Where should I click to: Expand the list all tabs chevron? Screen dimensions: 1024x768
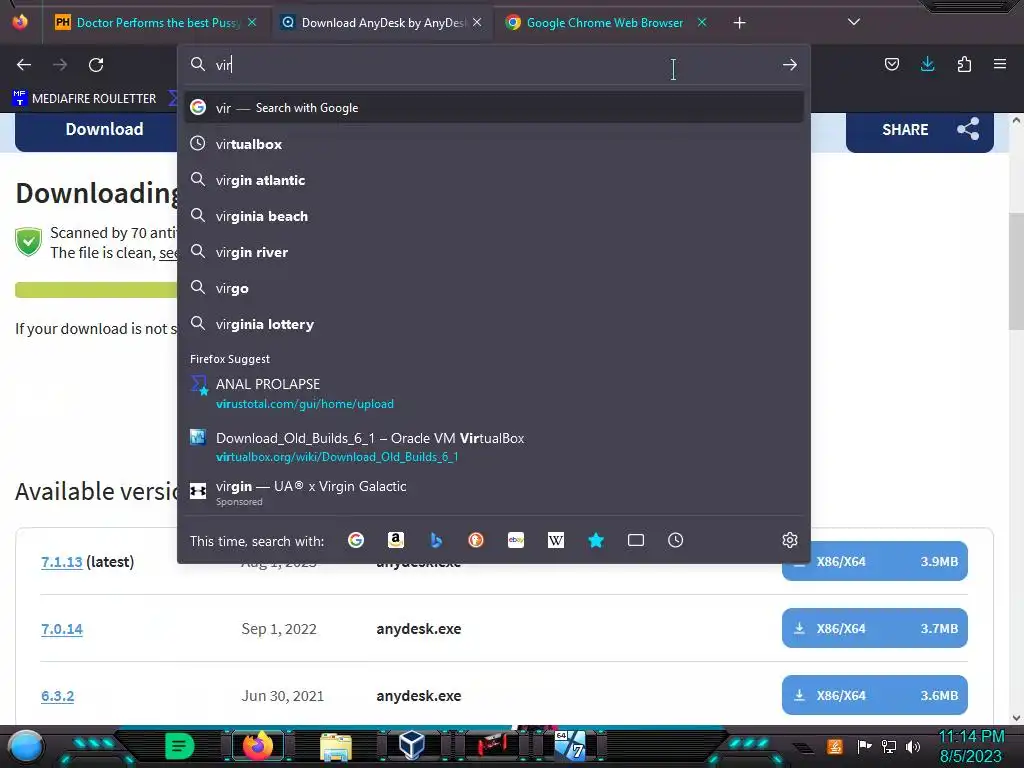coord(854,22)
